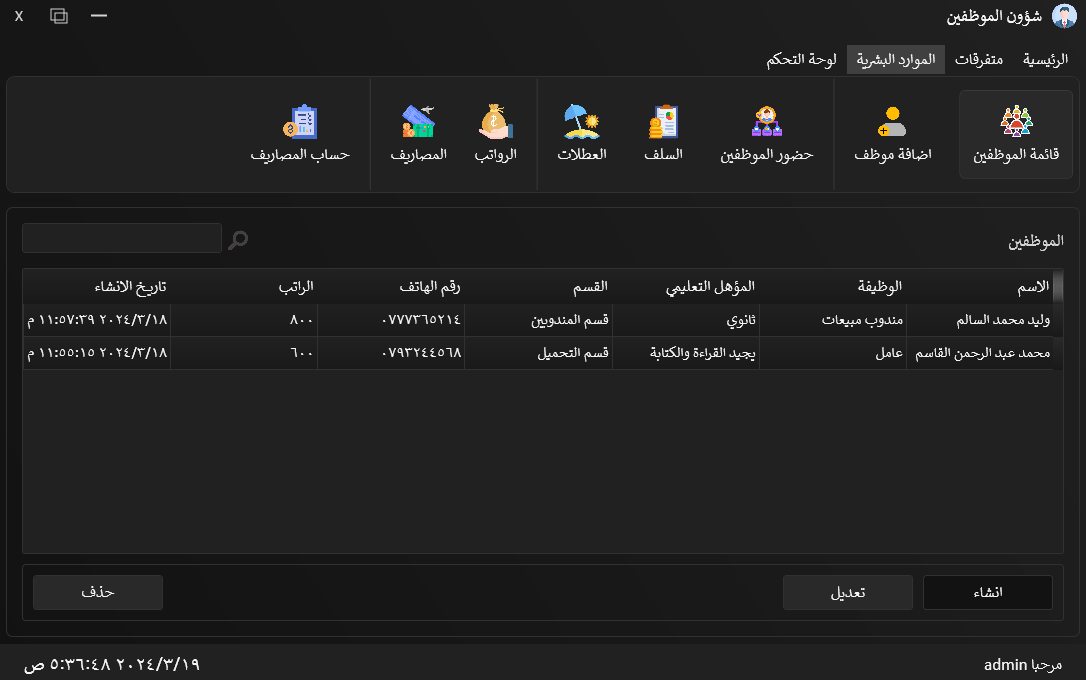Open the الرواتب salaries money bag icon
The width and height of the screenshot is (1086, 680).
point(495,134)
